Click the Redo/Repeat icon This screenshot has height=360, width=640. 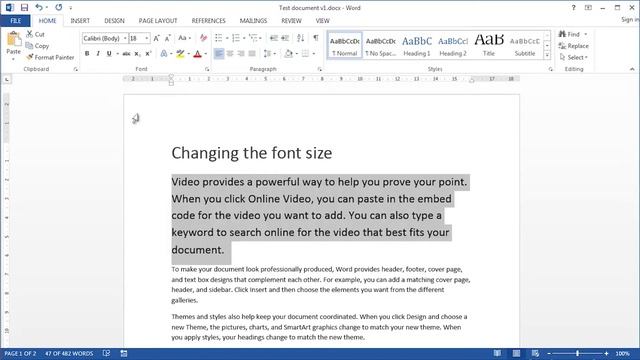point(59,7)
